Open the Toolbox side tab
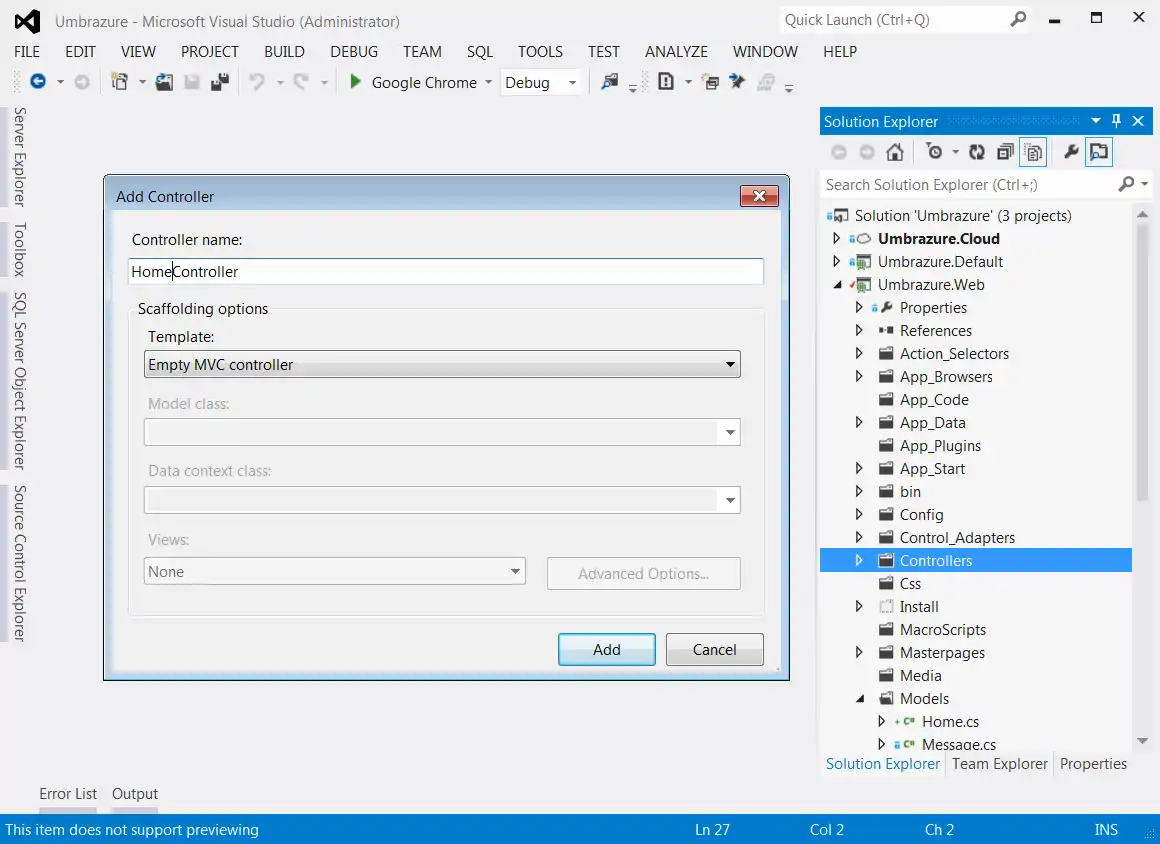Viewport: 1160px width, 844px height. click(x=20, y=249)
